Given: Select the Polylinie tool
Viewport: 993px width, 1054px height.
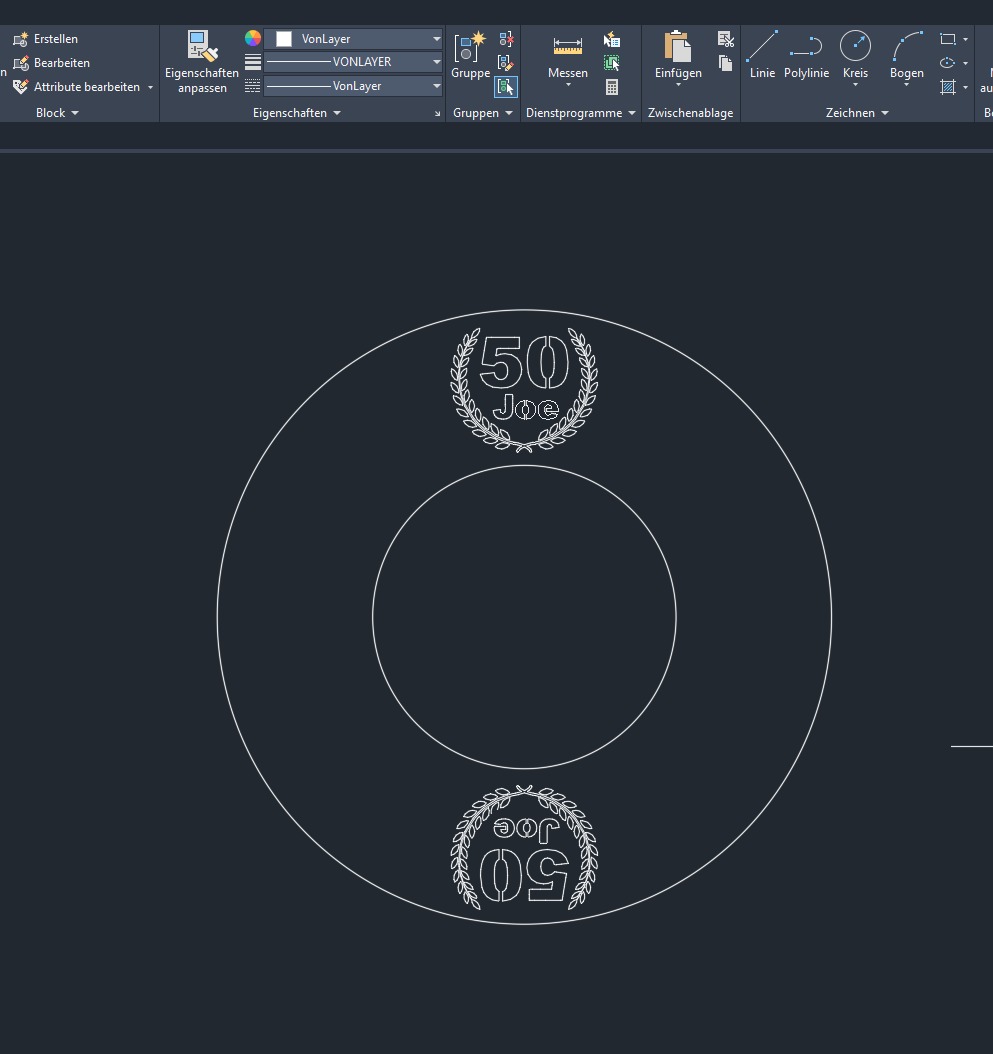Looking at the screenshot, I should (x=806, y=55).
